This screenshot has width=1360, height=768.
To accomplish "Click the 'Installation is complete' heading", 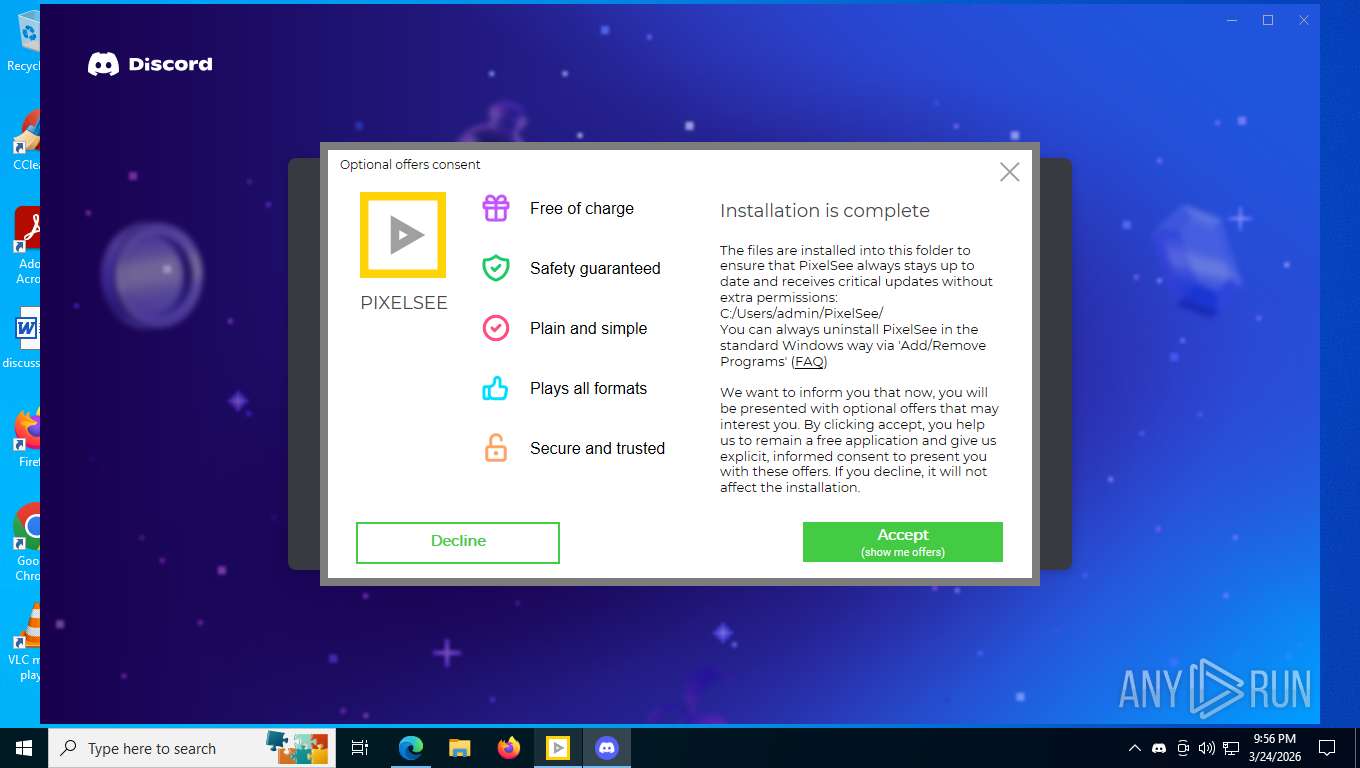I will [x=825, y=210].
